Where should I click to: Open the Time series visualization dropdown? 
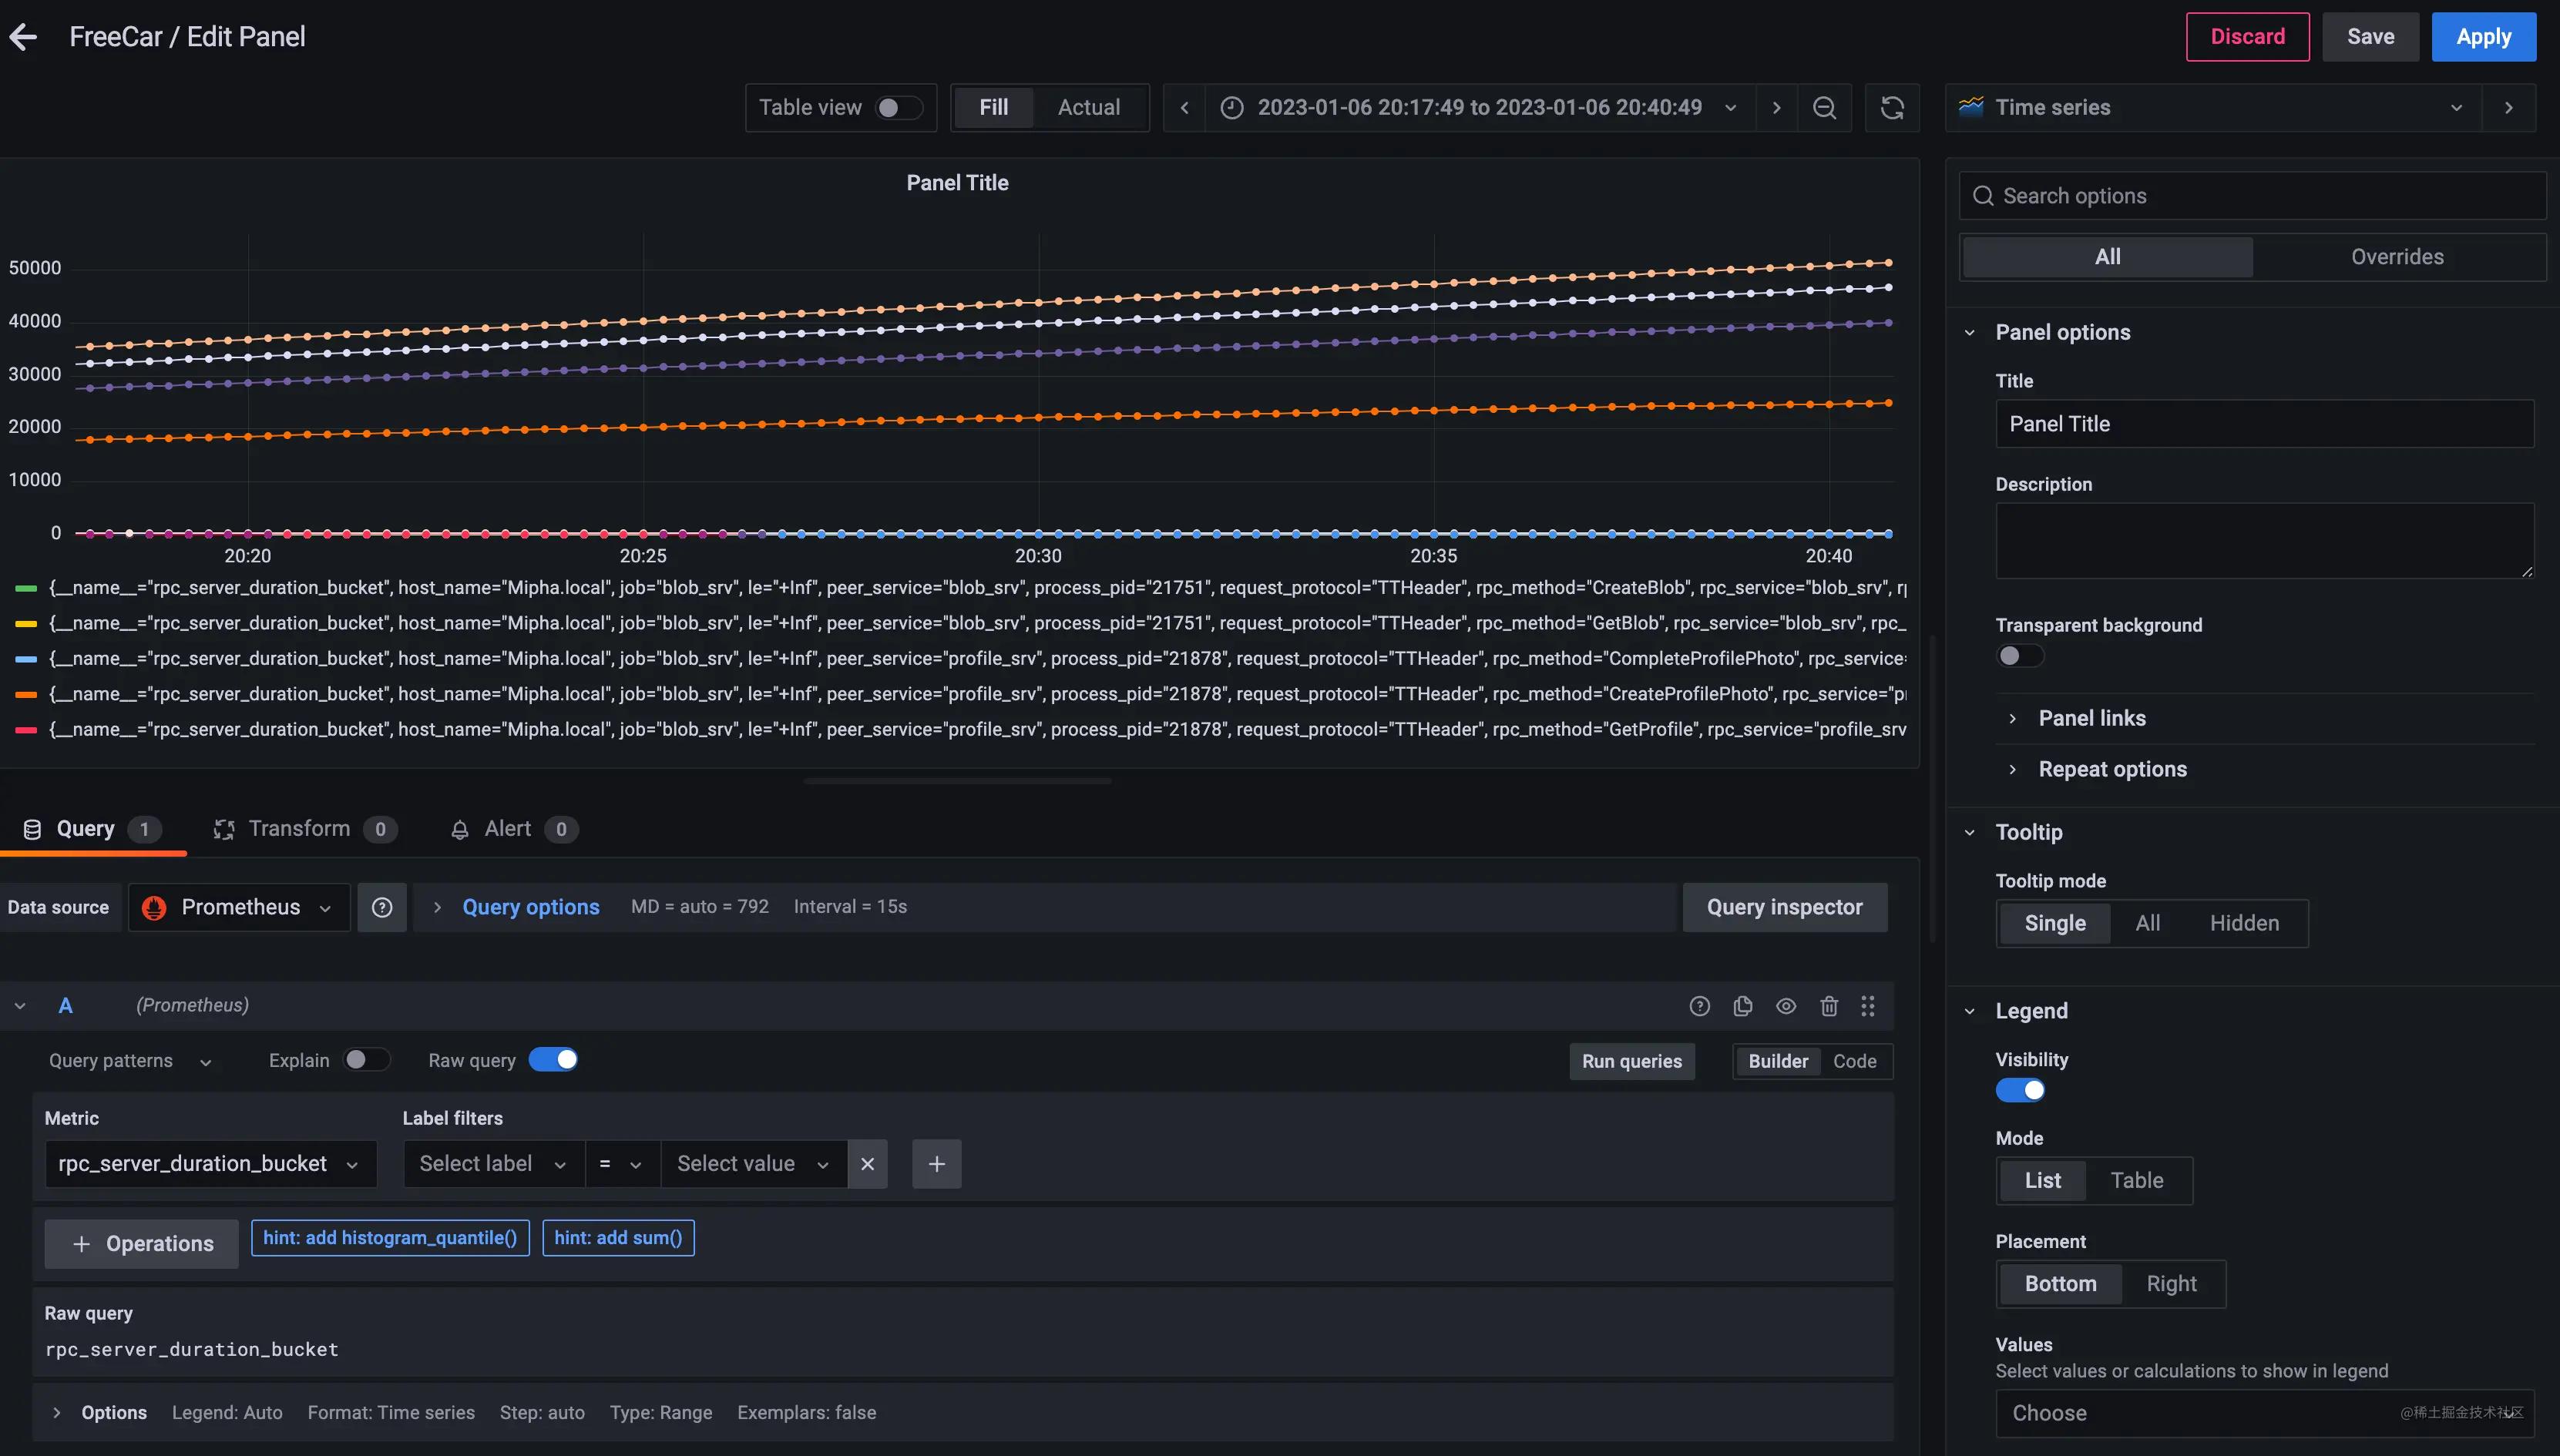[x=2212, y=108]
